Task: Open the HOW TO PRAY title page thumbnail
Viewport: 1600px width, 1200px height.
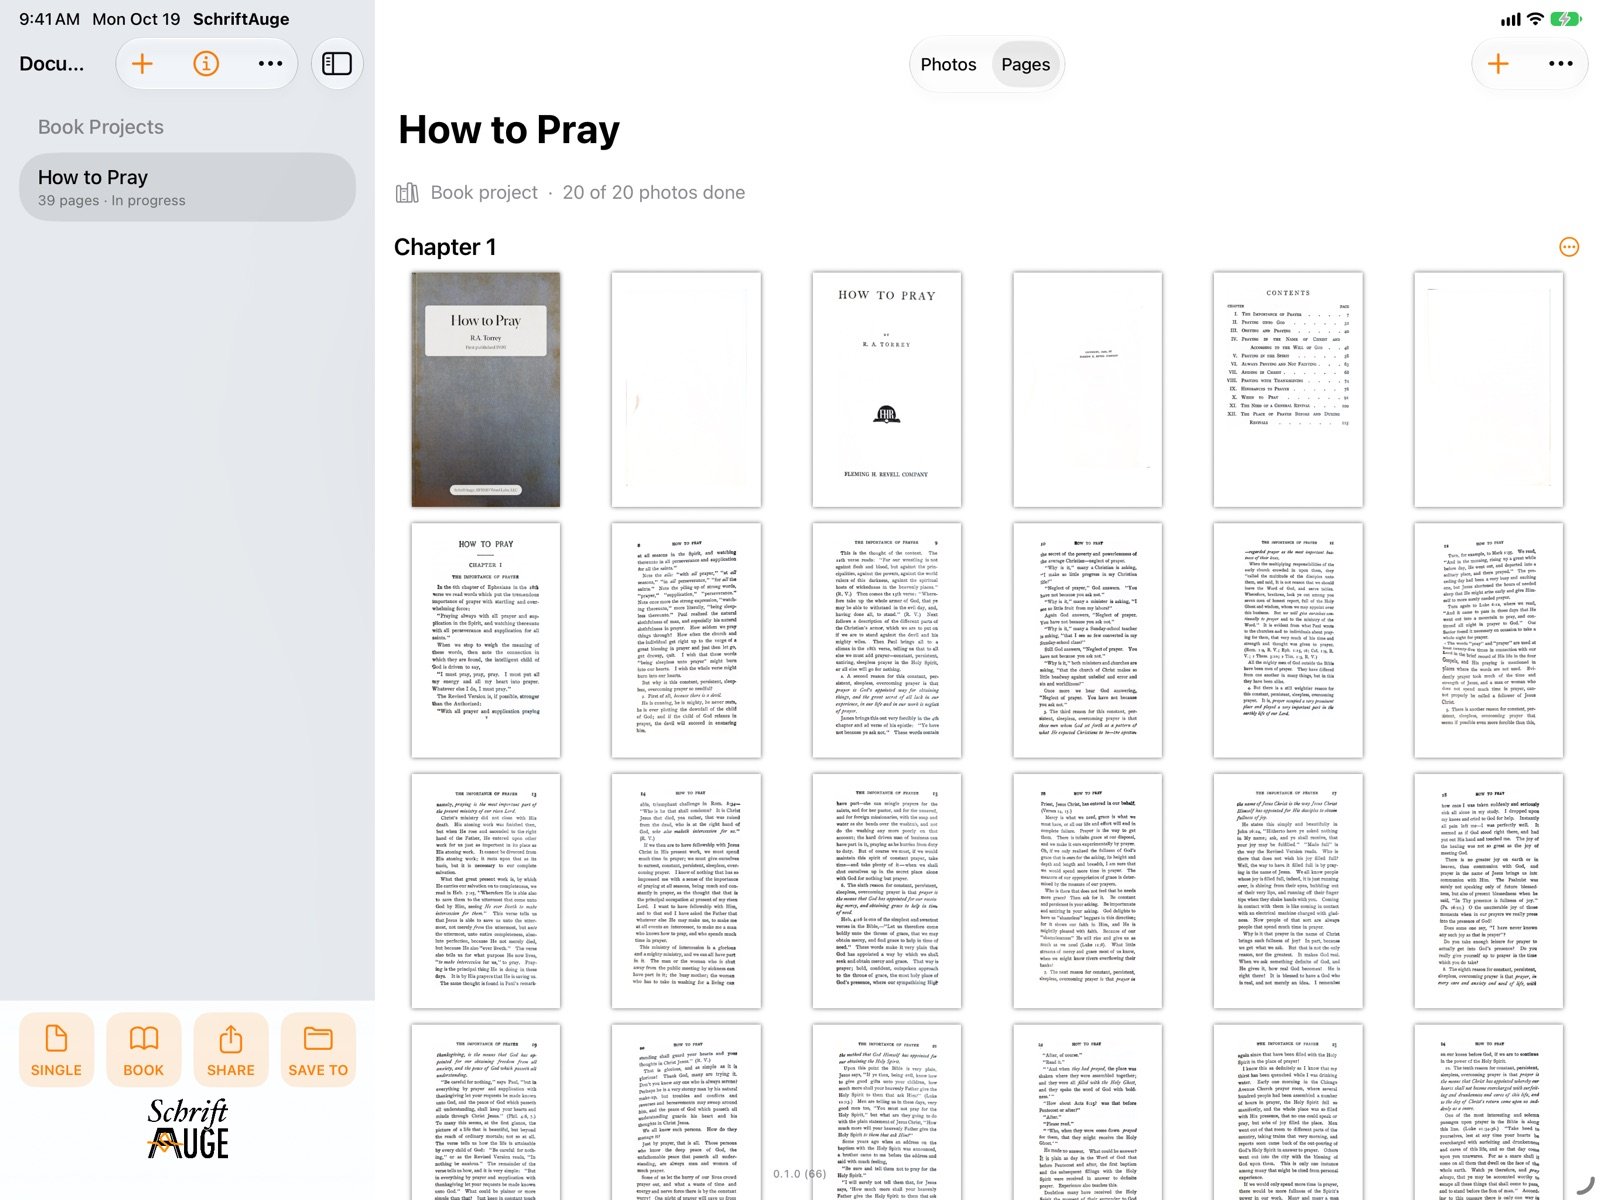Action: (x=886, y=390)
